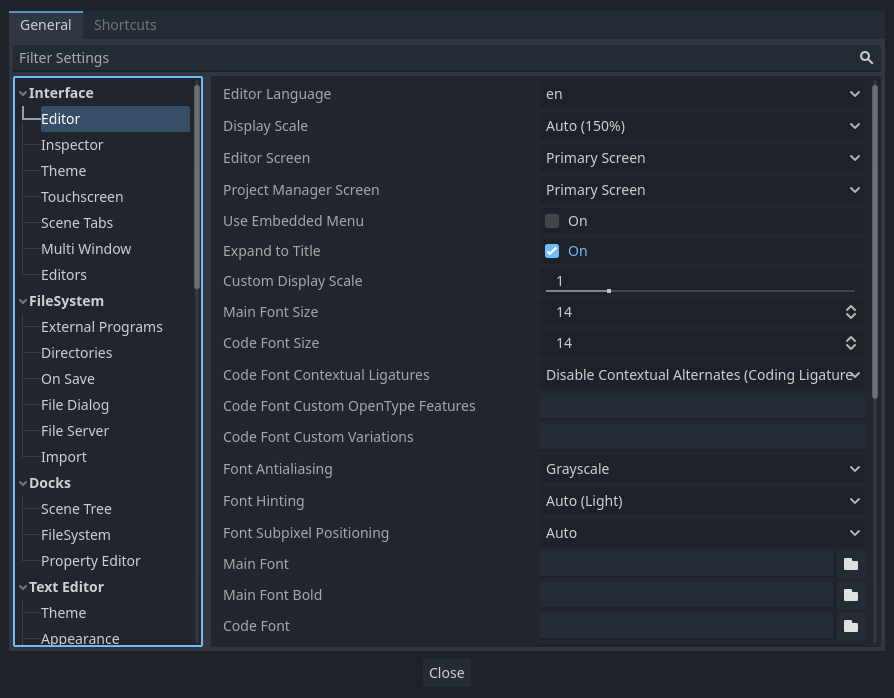The height and width of the screenshot is (698, 894).
Task: Click the Code Font Size stepper arrows
Action: tap(851, 342)
